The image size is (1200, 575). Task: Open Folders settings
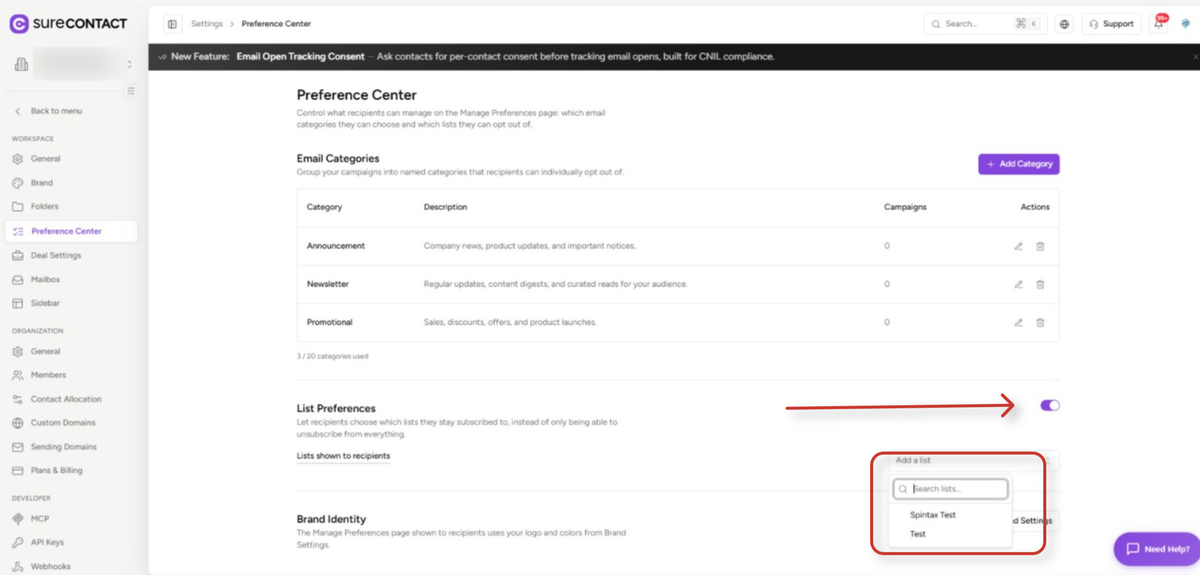coord(45,207)
